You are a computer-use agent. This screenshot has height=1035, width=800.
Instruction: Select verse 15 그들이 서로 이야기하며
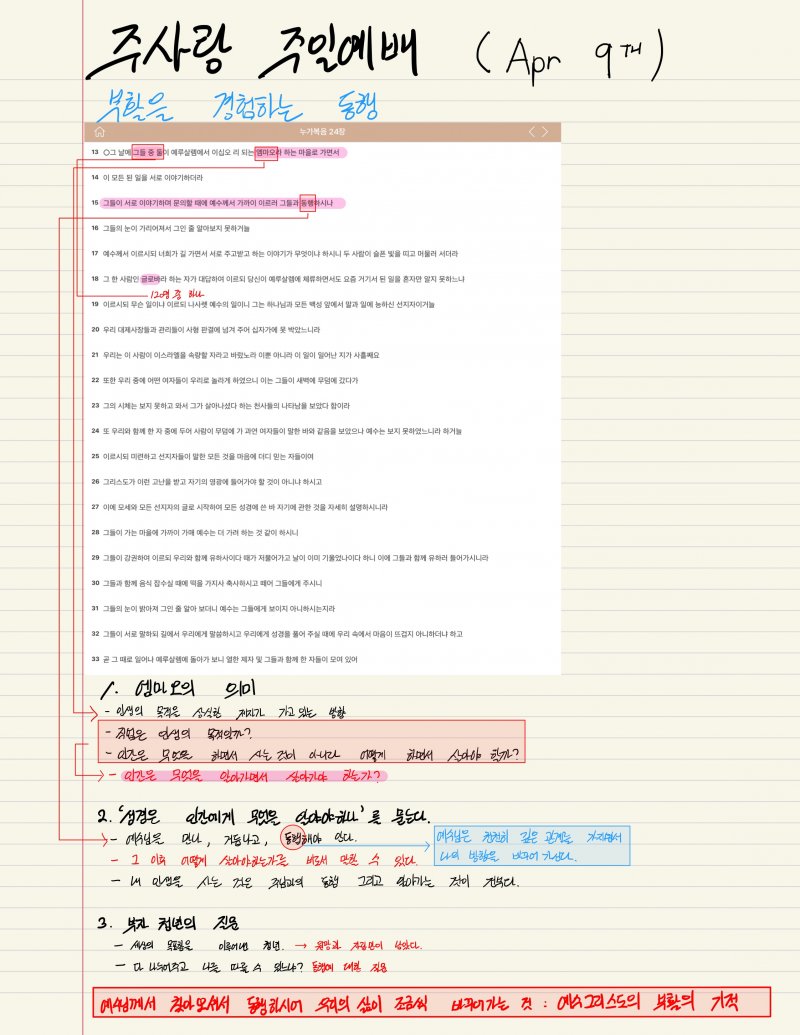[212, 203]
